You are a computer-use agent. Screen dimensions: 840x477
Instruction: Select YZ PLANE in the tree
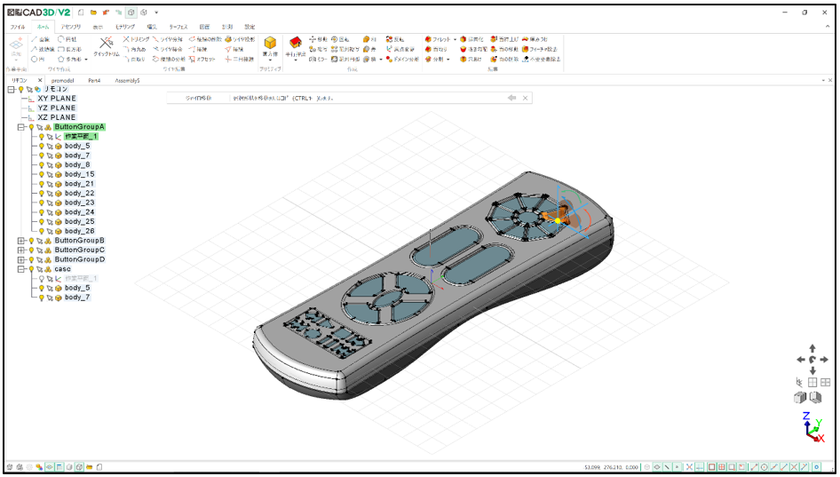(x=57, y=108)
